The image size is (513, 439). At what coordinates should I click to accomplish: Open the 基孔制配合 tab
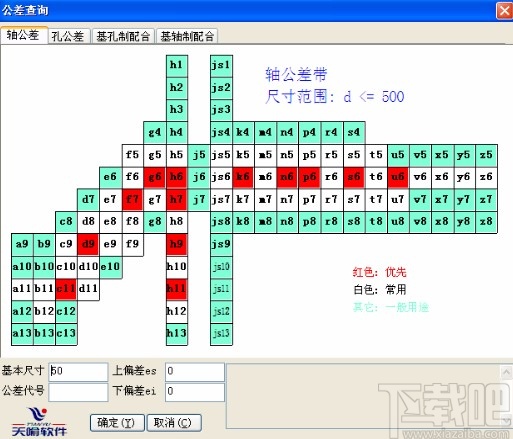click(x=123, y=36)
